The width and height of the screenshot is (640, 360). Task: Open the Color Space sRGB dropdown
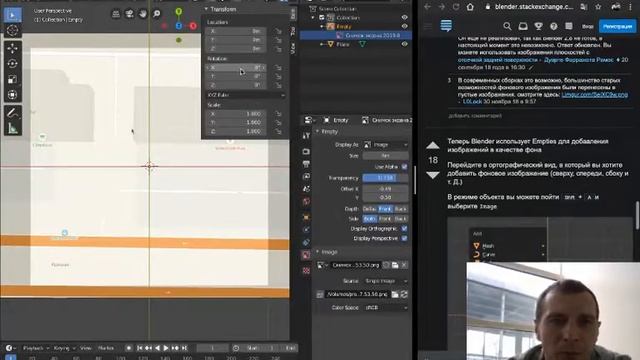(385, 308)
